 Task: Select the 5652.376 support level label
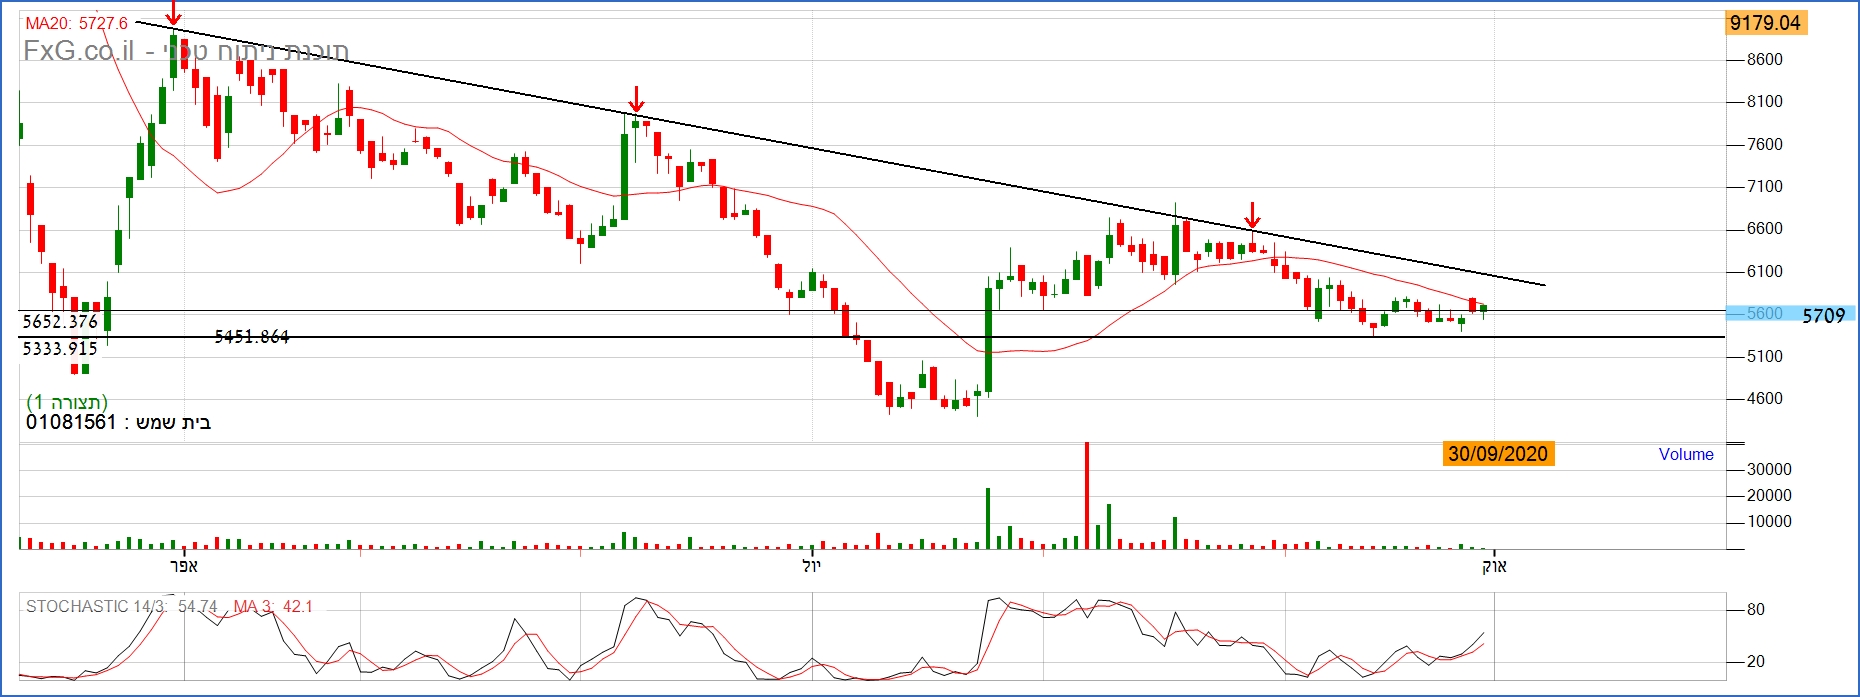(x=60, y=321)
